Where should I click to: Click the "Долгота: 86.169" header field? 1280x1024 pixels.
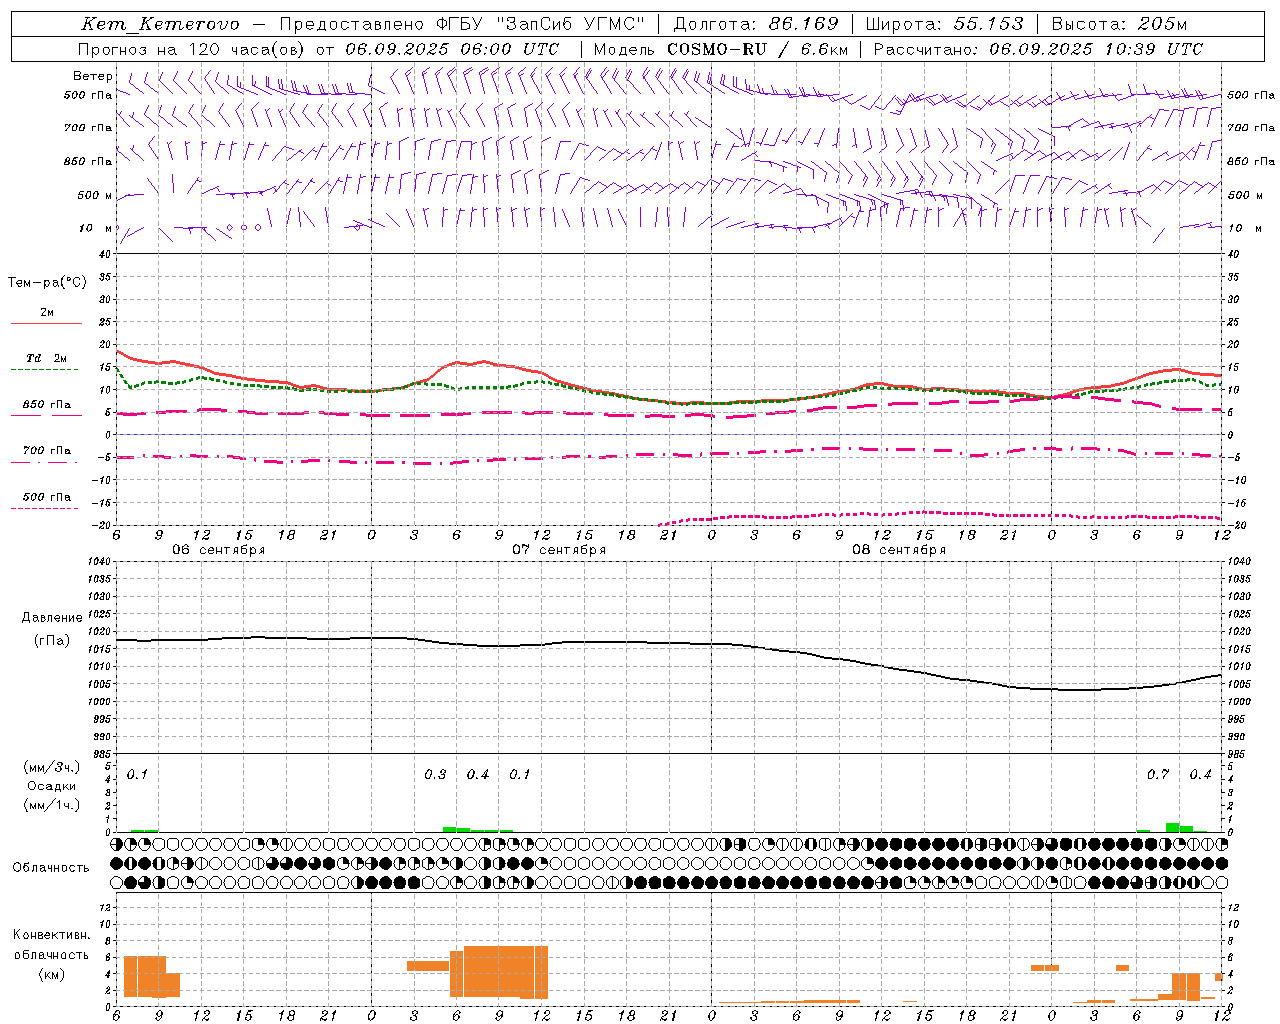756,24
